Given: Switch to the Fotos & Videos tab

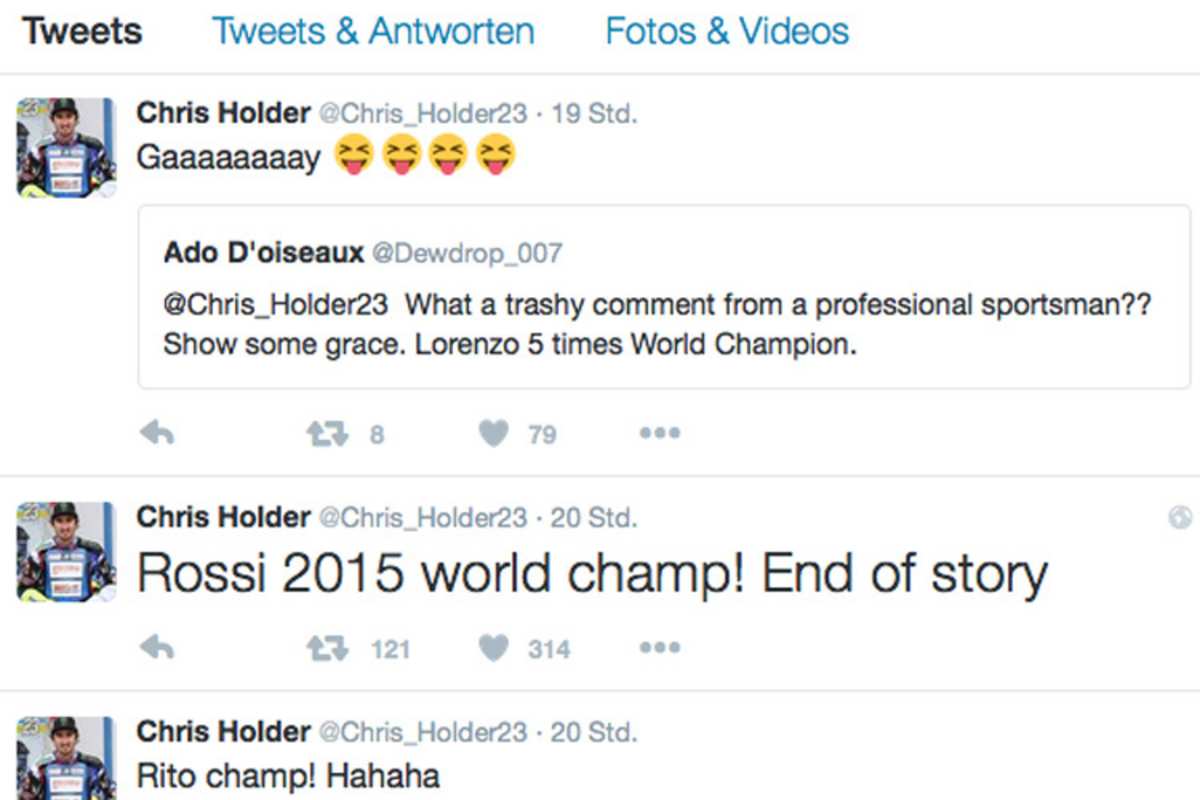Looking at the screenshot, I should point(725,31).
